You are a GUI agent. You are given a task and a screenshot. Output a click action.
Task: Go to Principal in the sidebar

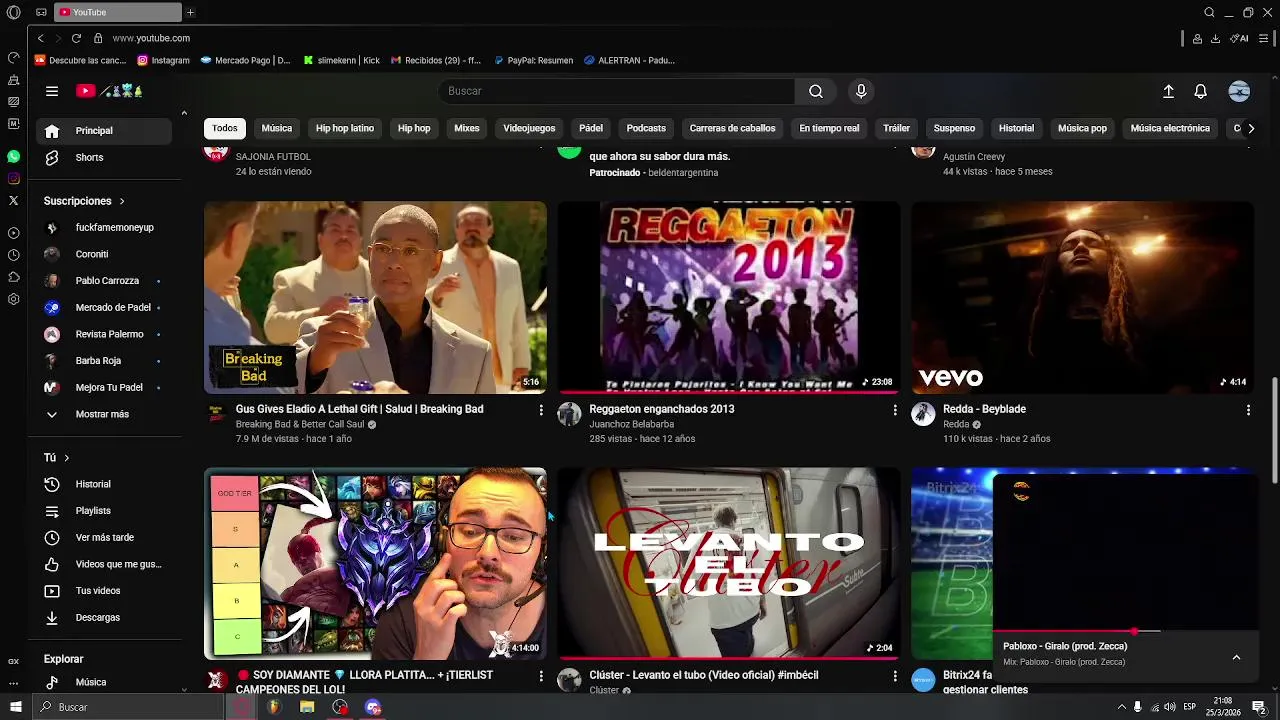click(104, 131)
